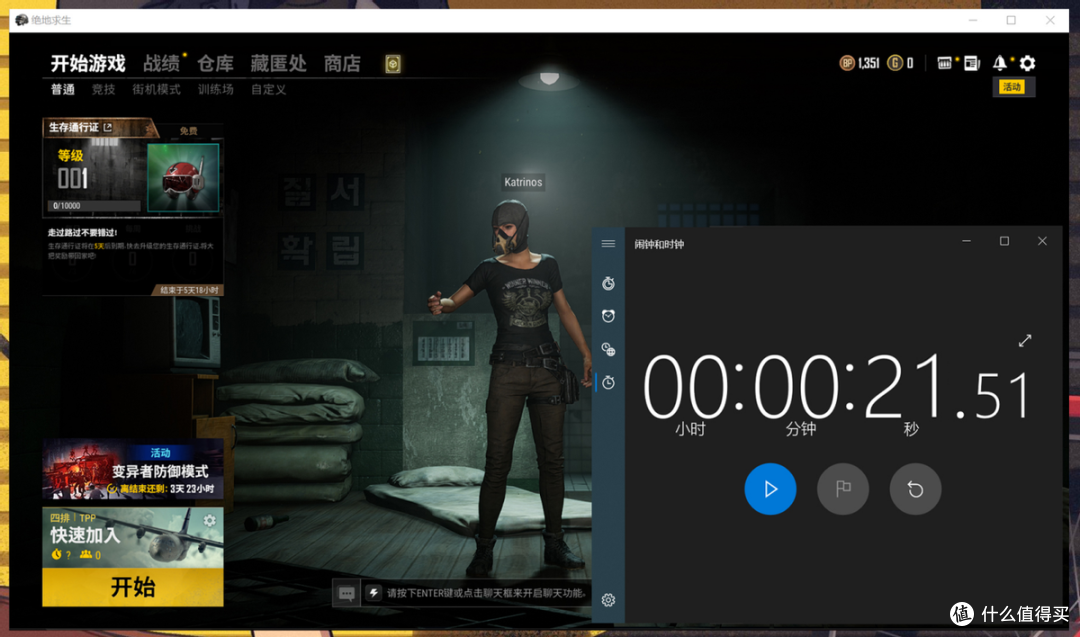
Task: Open the 开始游戏 main tab
Action: click(x=88, y=63)
